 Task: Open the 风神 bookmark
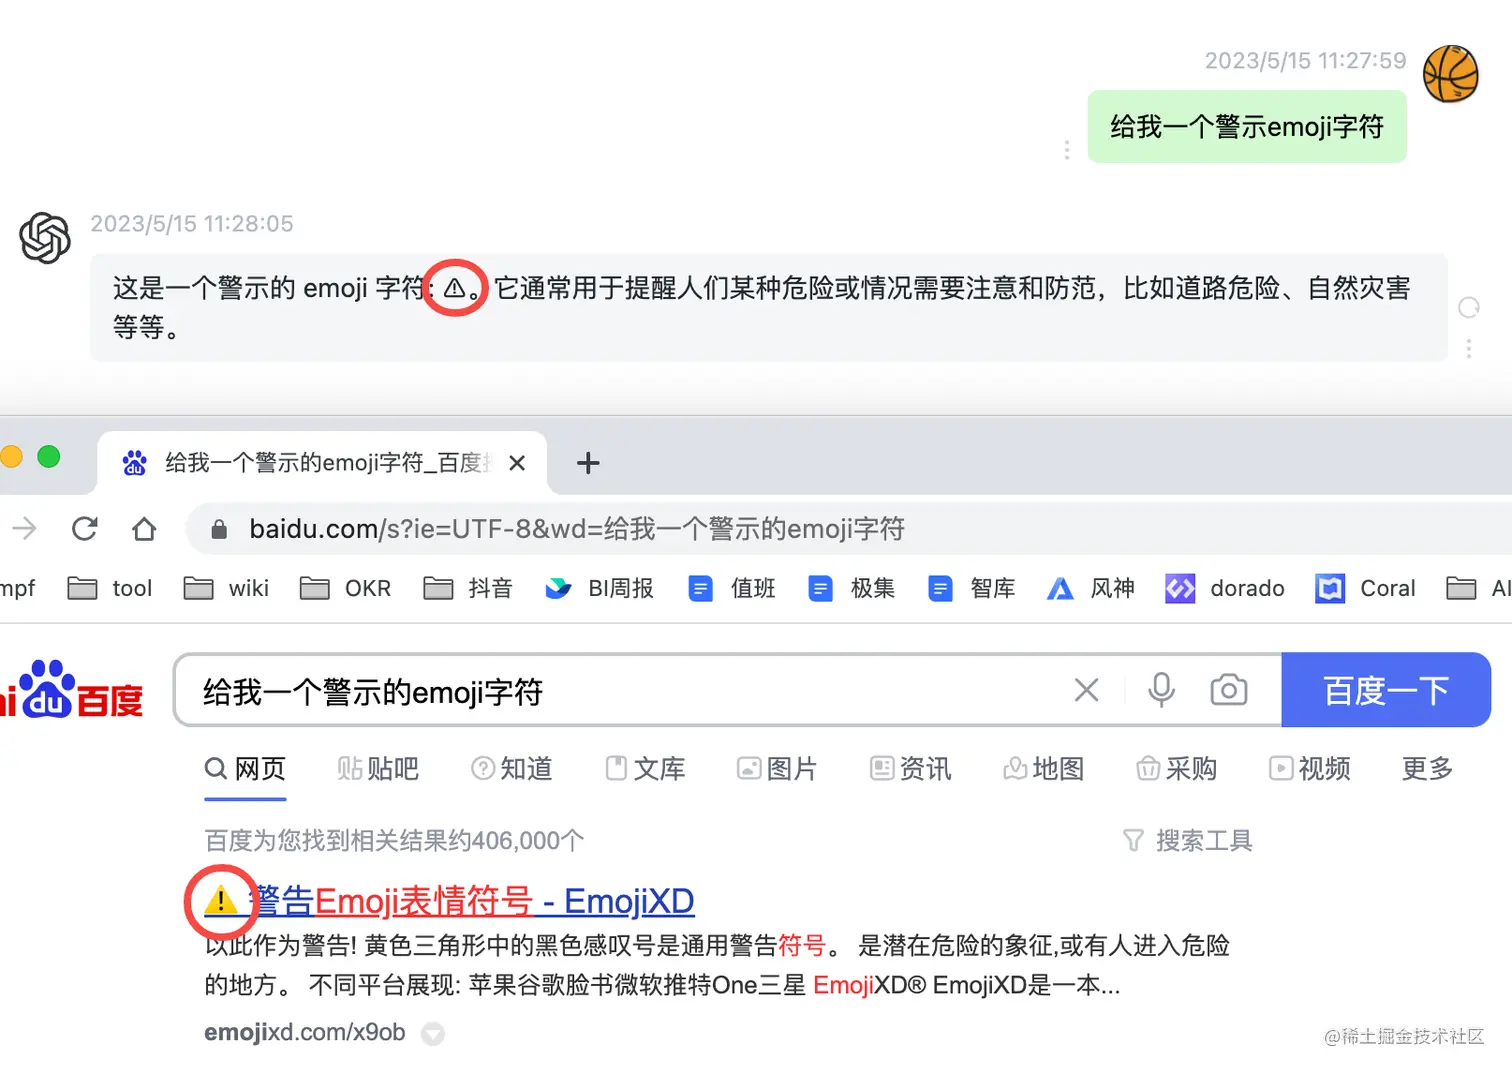tap(1090, 588)
